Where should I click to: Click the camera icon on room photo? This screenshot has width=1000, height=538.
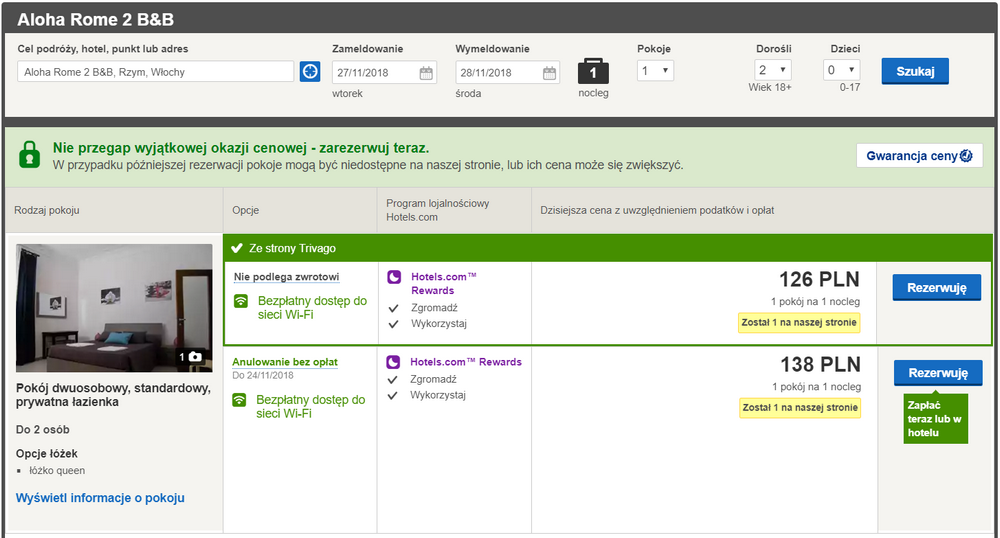pyautogui.click(x=195, y=357)
